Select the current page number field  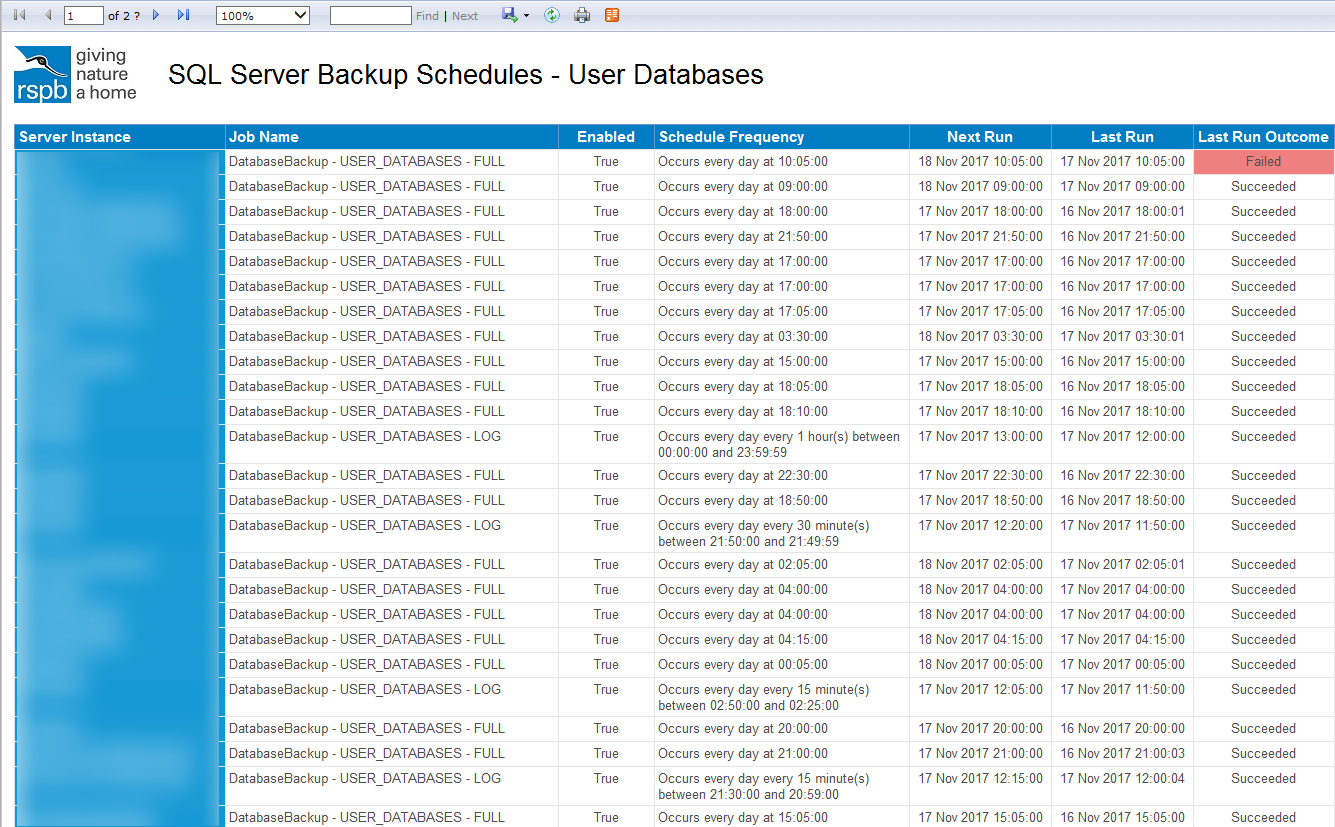coord(82,15)
